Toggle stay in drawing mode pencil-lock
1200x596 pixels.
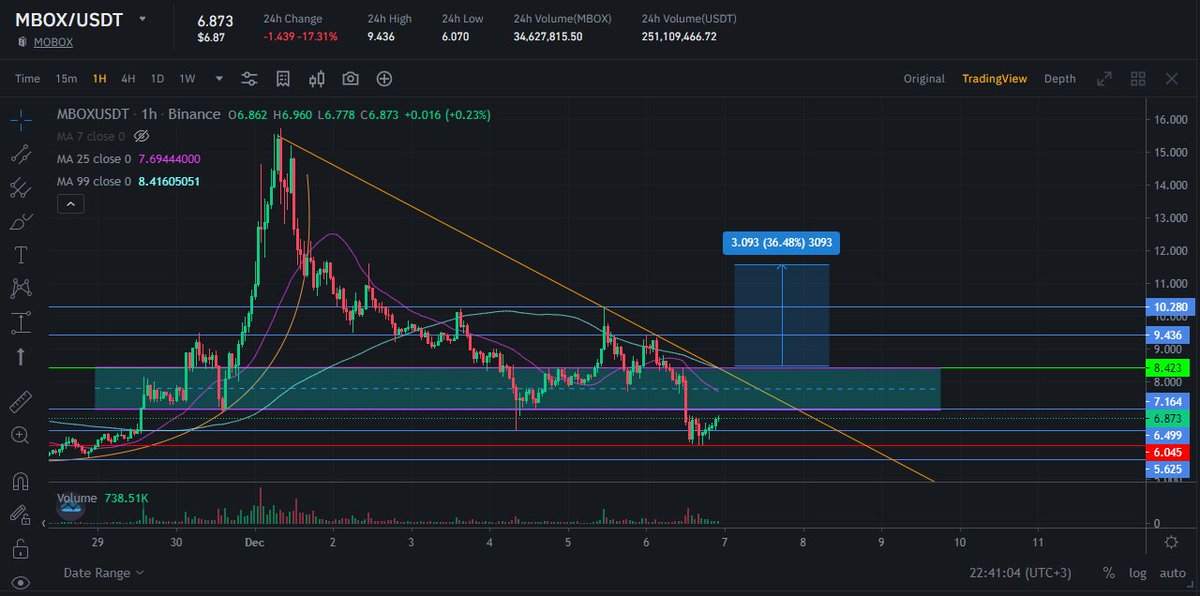click(20, 514)
